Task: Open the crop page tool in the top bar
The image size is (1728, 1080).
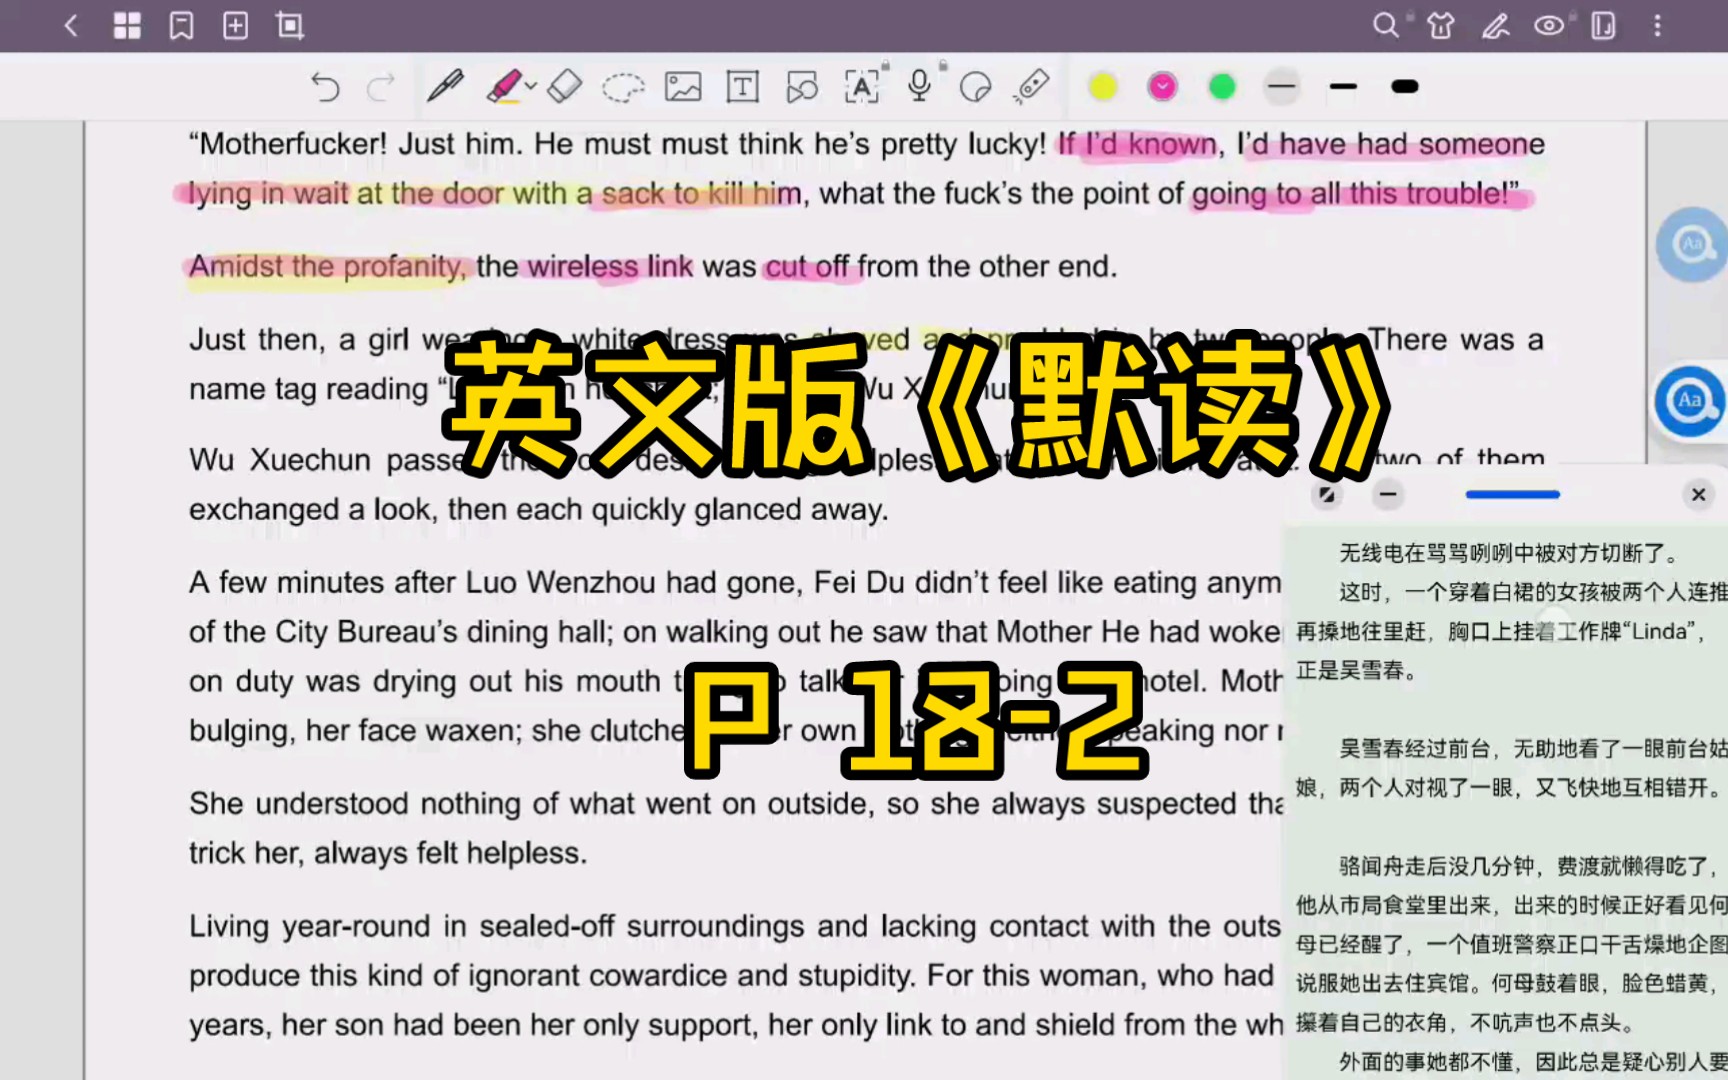Action: tap(290, 25)
